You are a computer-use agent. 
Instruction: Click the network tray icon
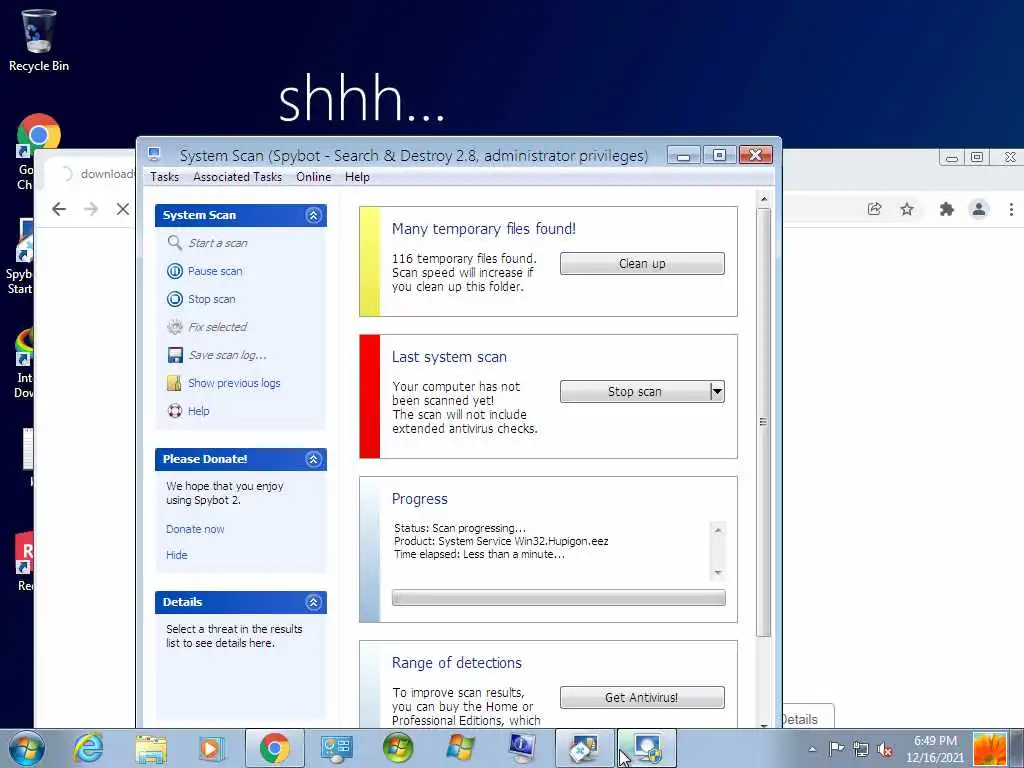[861, 749]
